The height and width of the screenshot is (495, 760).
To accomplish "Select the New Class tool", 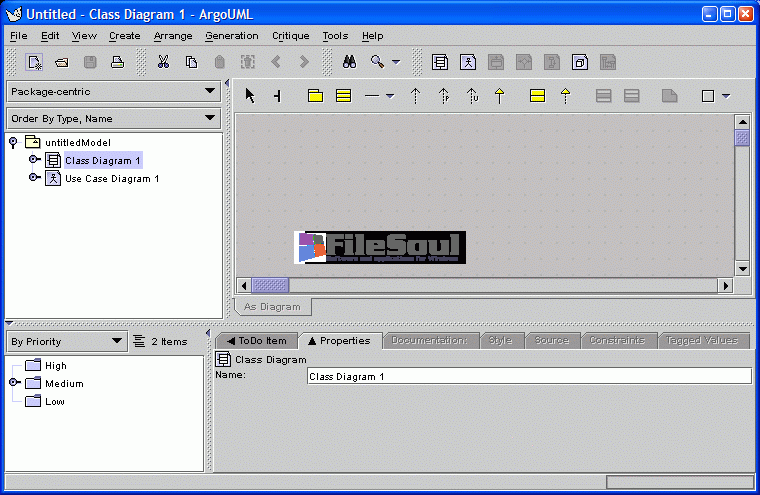I will tap(343, 96).
